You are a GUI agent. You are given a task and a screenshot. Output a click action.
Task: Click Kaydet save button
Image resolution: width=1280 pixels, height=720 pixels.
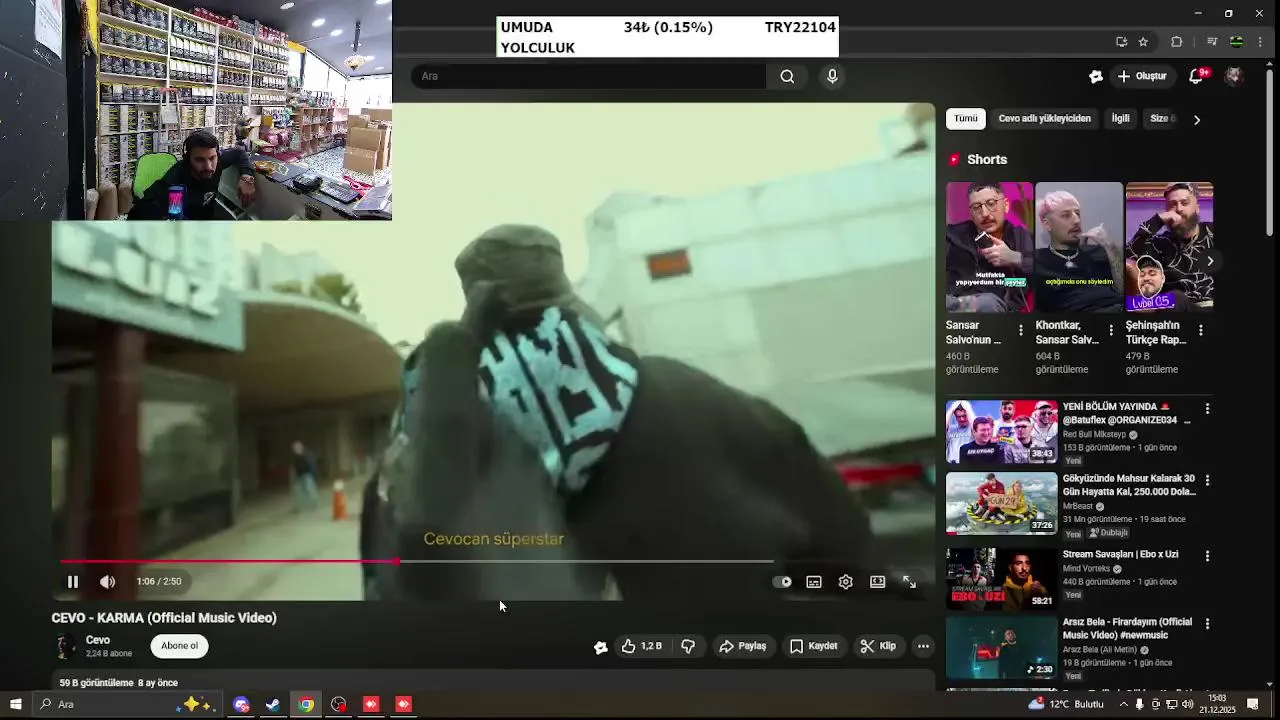coord(813,646)
